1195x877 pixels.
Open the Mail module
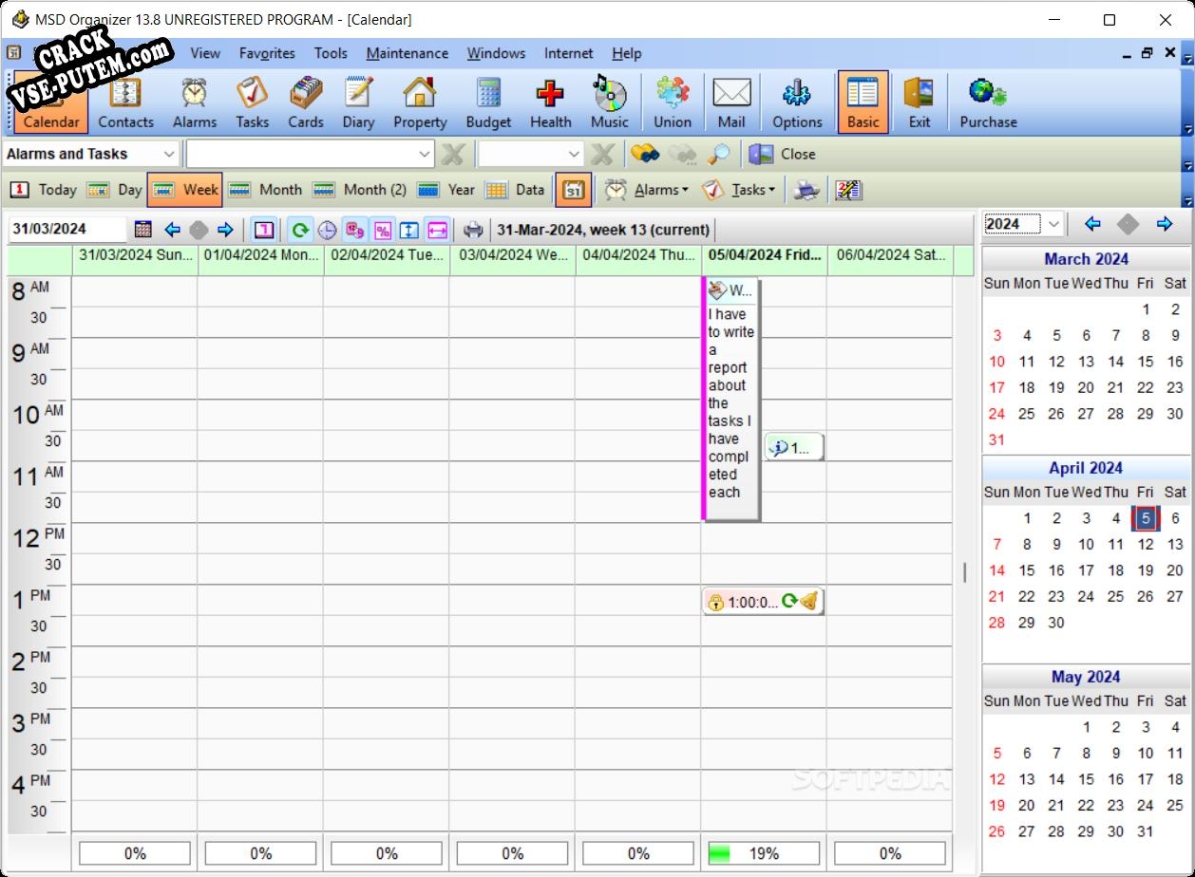click(x=731, y=102)
